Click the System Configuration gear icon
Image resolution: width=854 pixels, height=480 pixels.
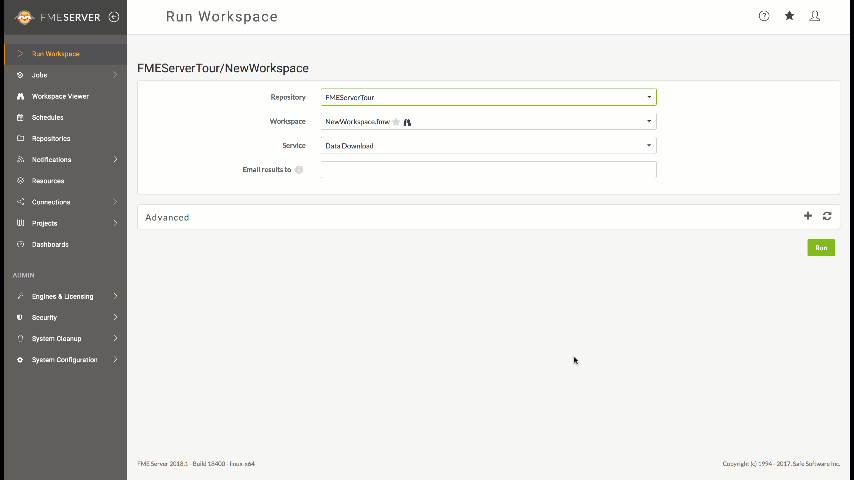20,360
